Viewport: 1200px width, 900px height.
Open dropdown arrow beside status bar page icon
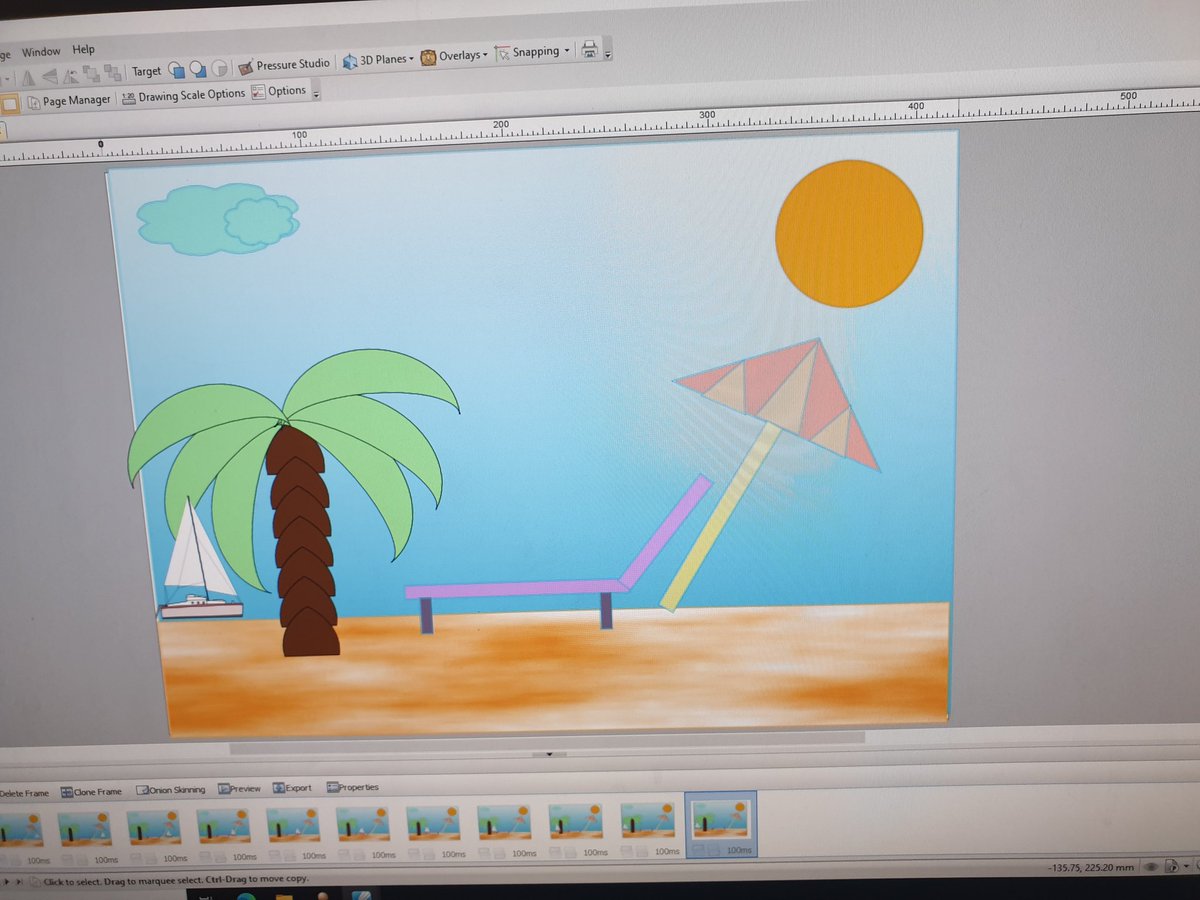pyautogui.click(x=1186, y=866)
